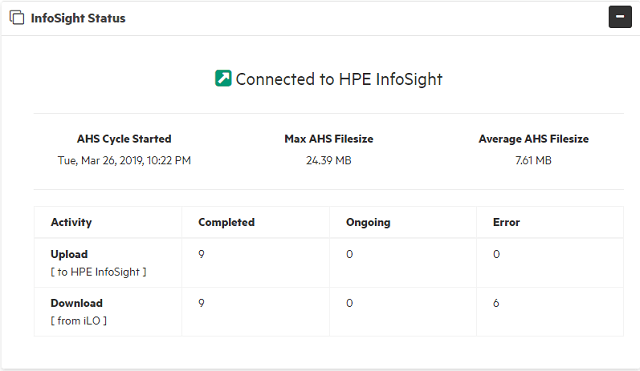This screenshot has width=640, height=371.
Task: Click the Activity column header
Action: 71,222
